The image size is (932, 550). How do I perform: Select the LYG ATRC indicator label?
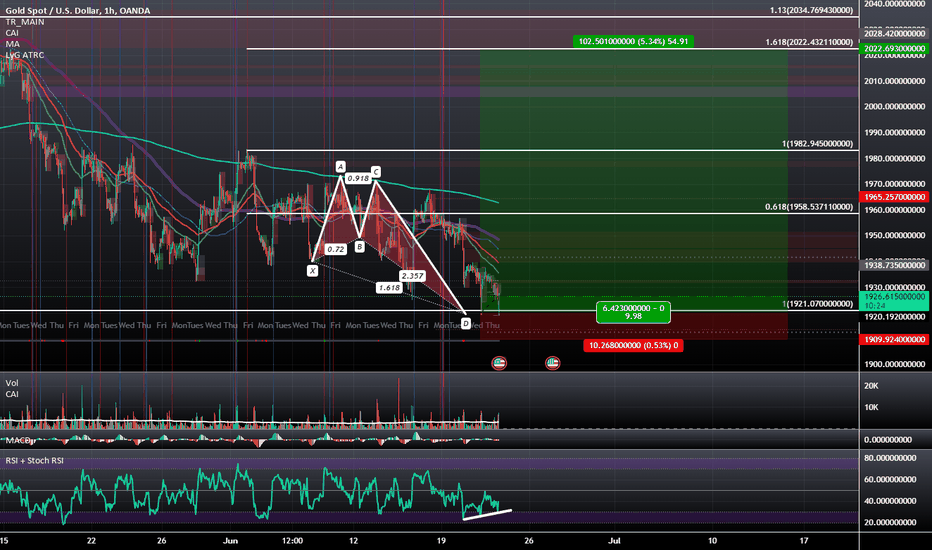pos(25,55)
